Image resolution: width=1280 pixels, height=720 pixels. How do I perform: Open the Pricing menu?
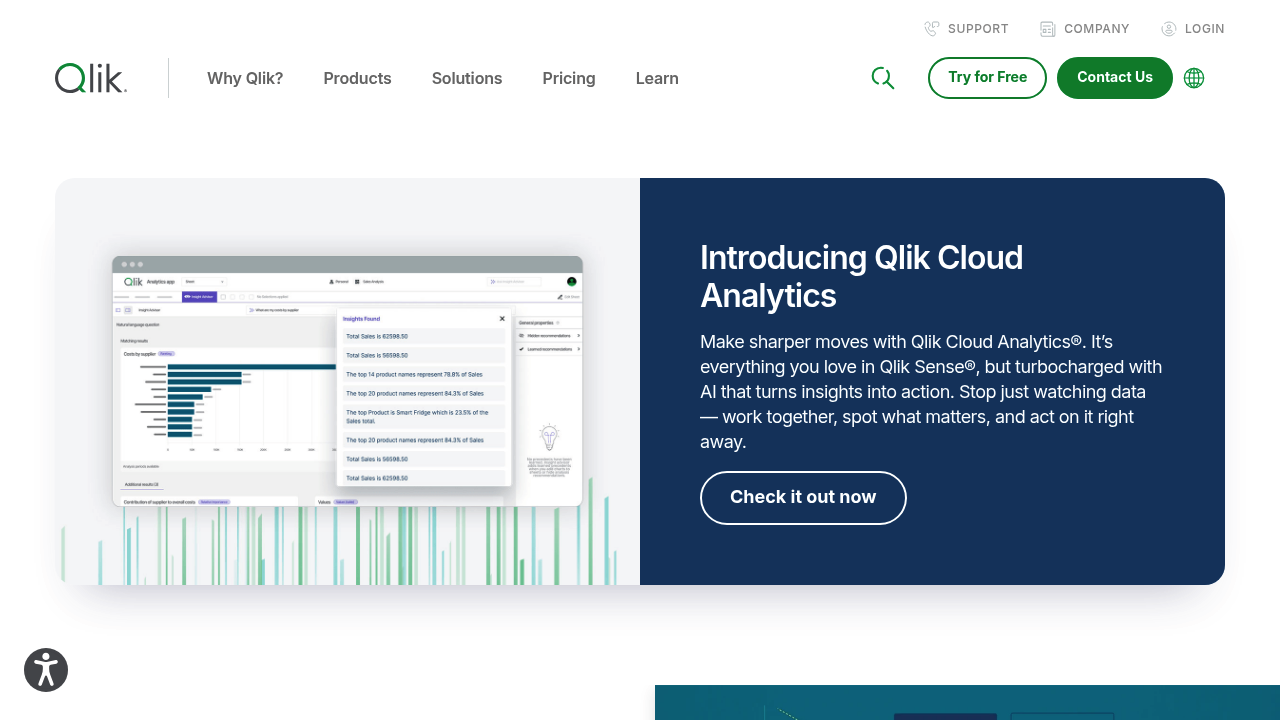click(x=568, y=78)
